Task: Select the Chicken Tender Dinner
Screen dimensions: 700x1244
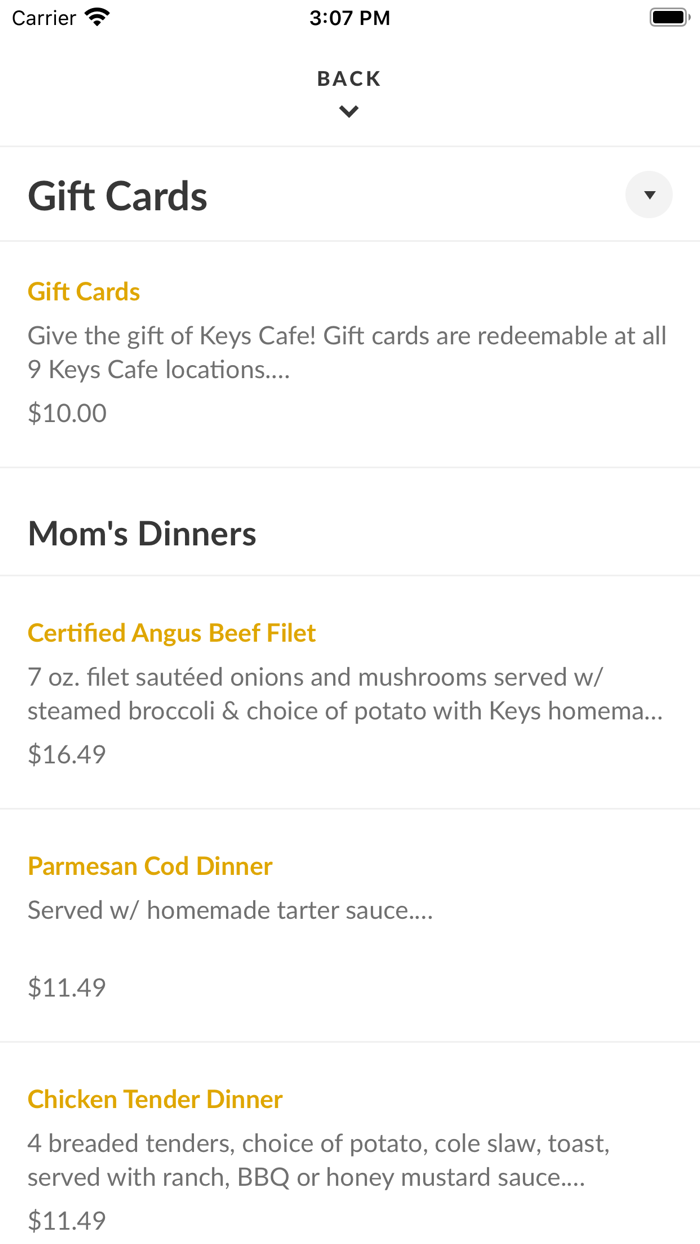Action: tap(155, 1099)
